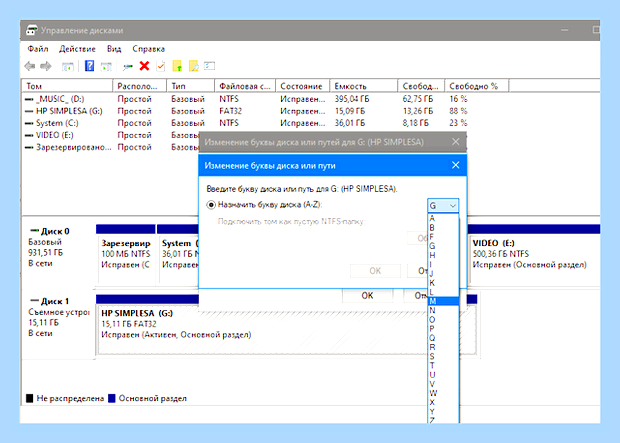
Task: Click the disk icon next to Диск 0
Action: click(x=34, y=231)
